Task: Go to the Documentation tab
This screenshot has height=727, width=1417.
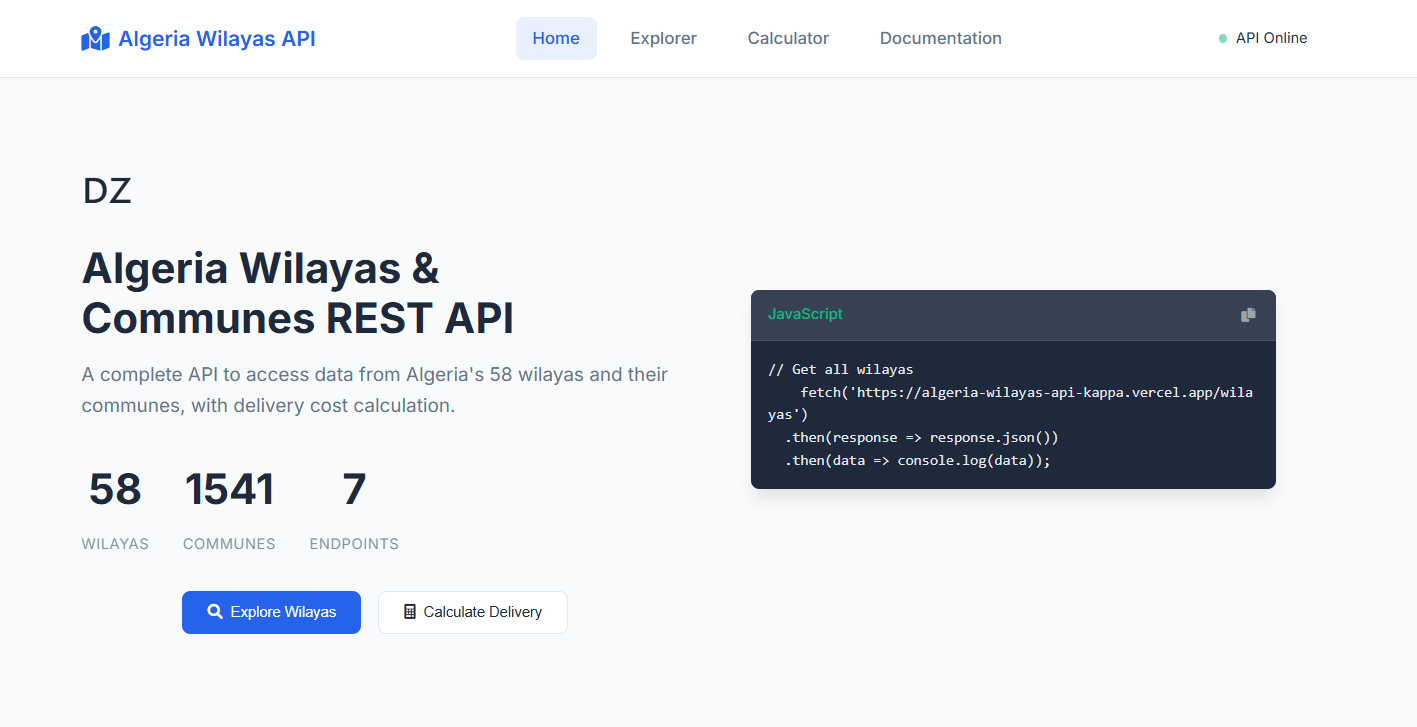Action: point(940,38)
